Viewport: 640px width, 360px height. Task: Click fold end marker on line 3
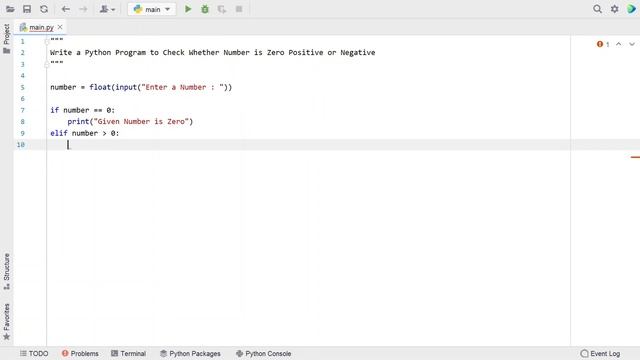(47, 64)
